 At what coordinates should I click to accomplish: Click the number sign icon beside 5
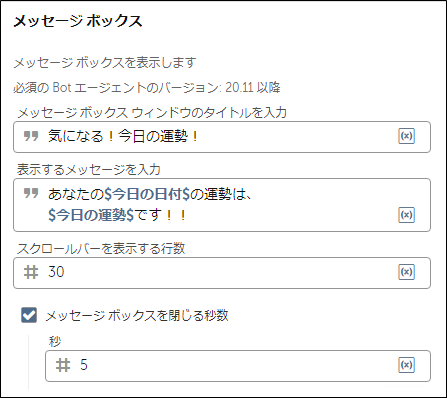coord(63,365)
